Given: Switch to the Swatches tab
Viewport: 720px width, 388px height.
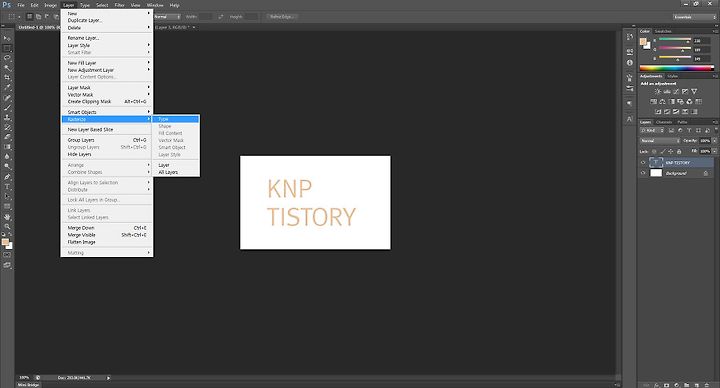Looking at the screenshot, I should 663,31.
